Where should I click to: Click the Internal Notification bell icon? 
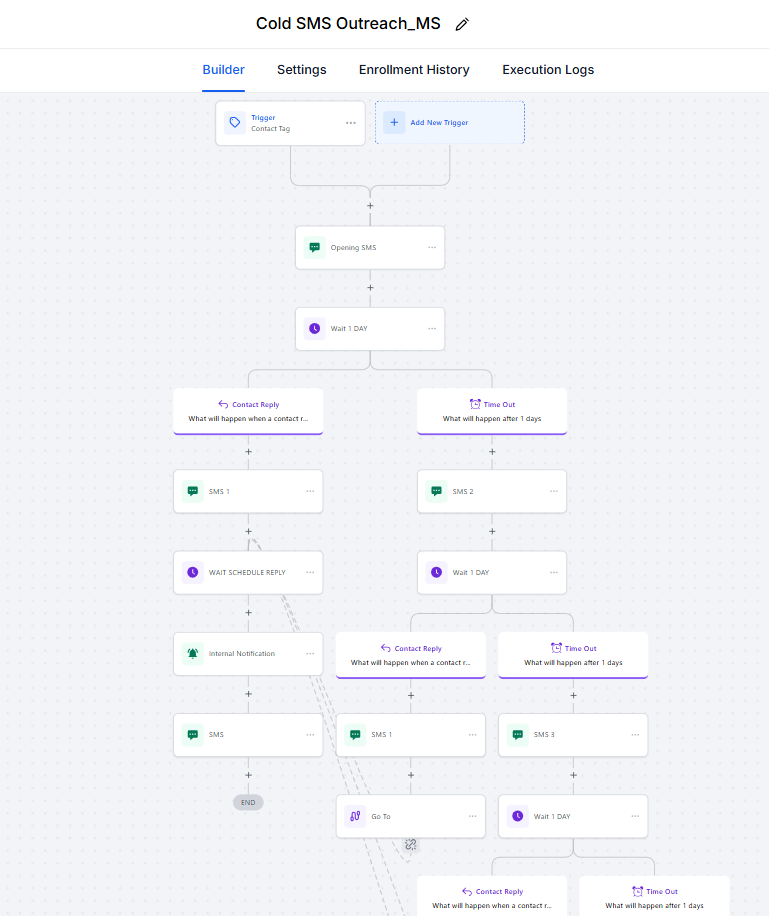point(193,654)
